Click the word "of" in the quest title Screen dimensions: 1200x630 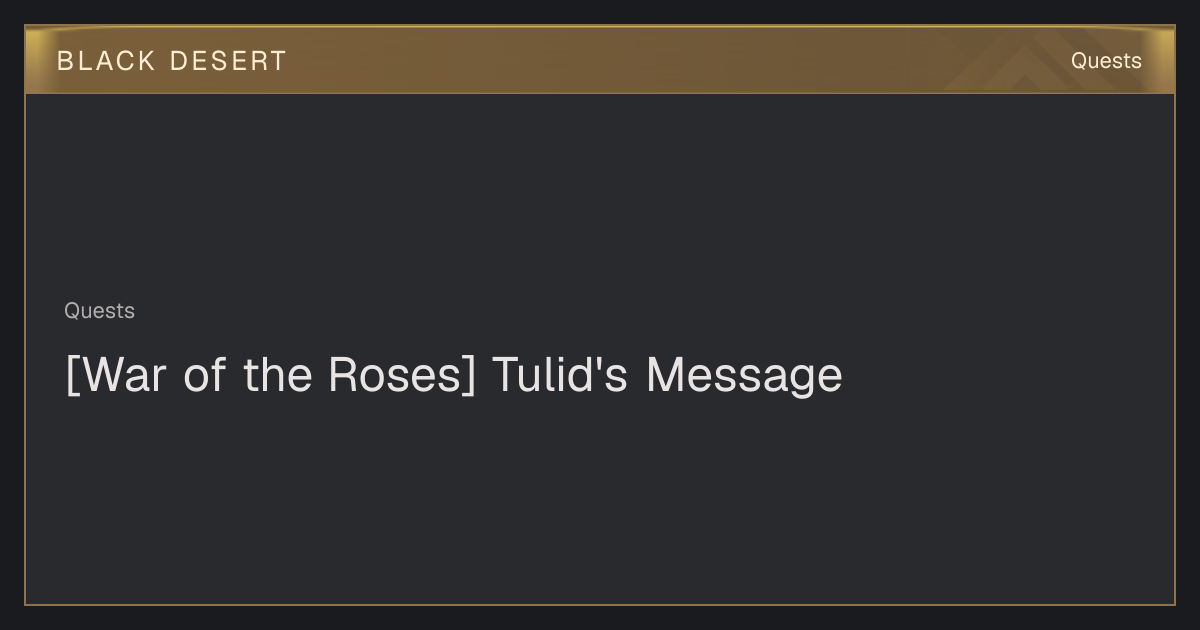pos(205,375)
